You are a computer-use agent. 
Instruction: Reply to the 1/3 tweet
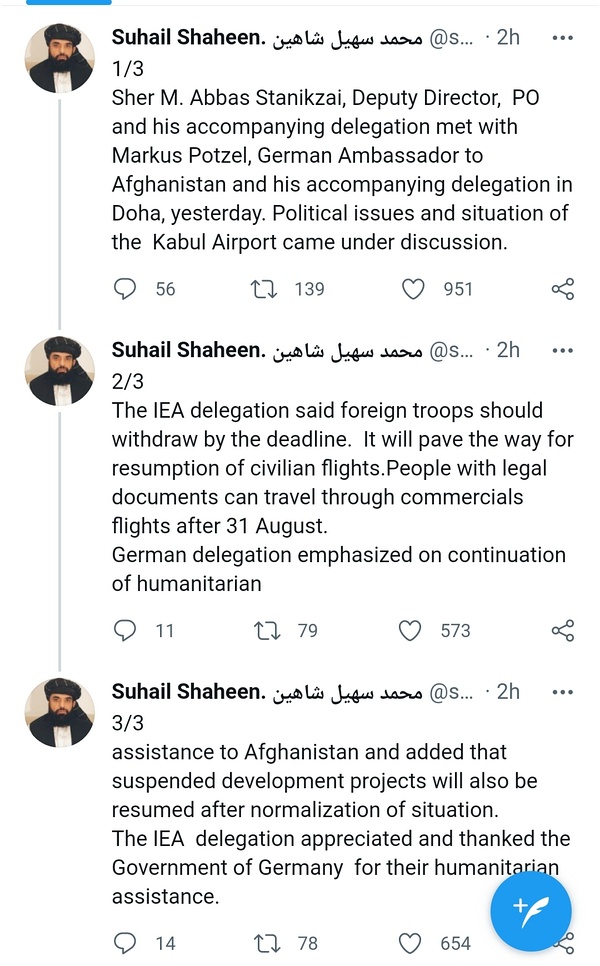tap(125, 289)
